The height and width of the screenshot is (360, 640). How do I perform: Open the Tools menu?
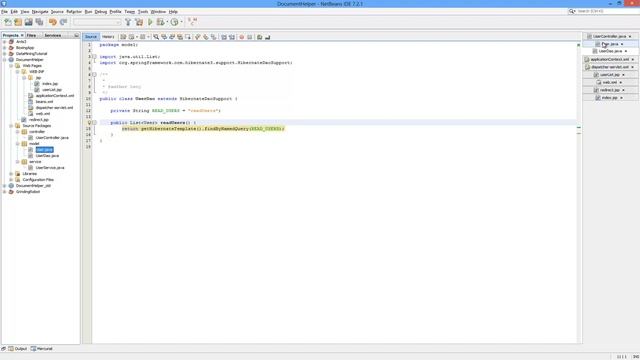click(143, 12)
